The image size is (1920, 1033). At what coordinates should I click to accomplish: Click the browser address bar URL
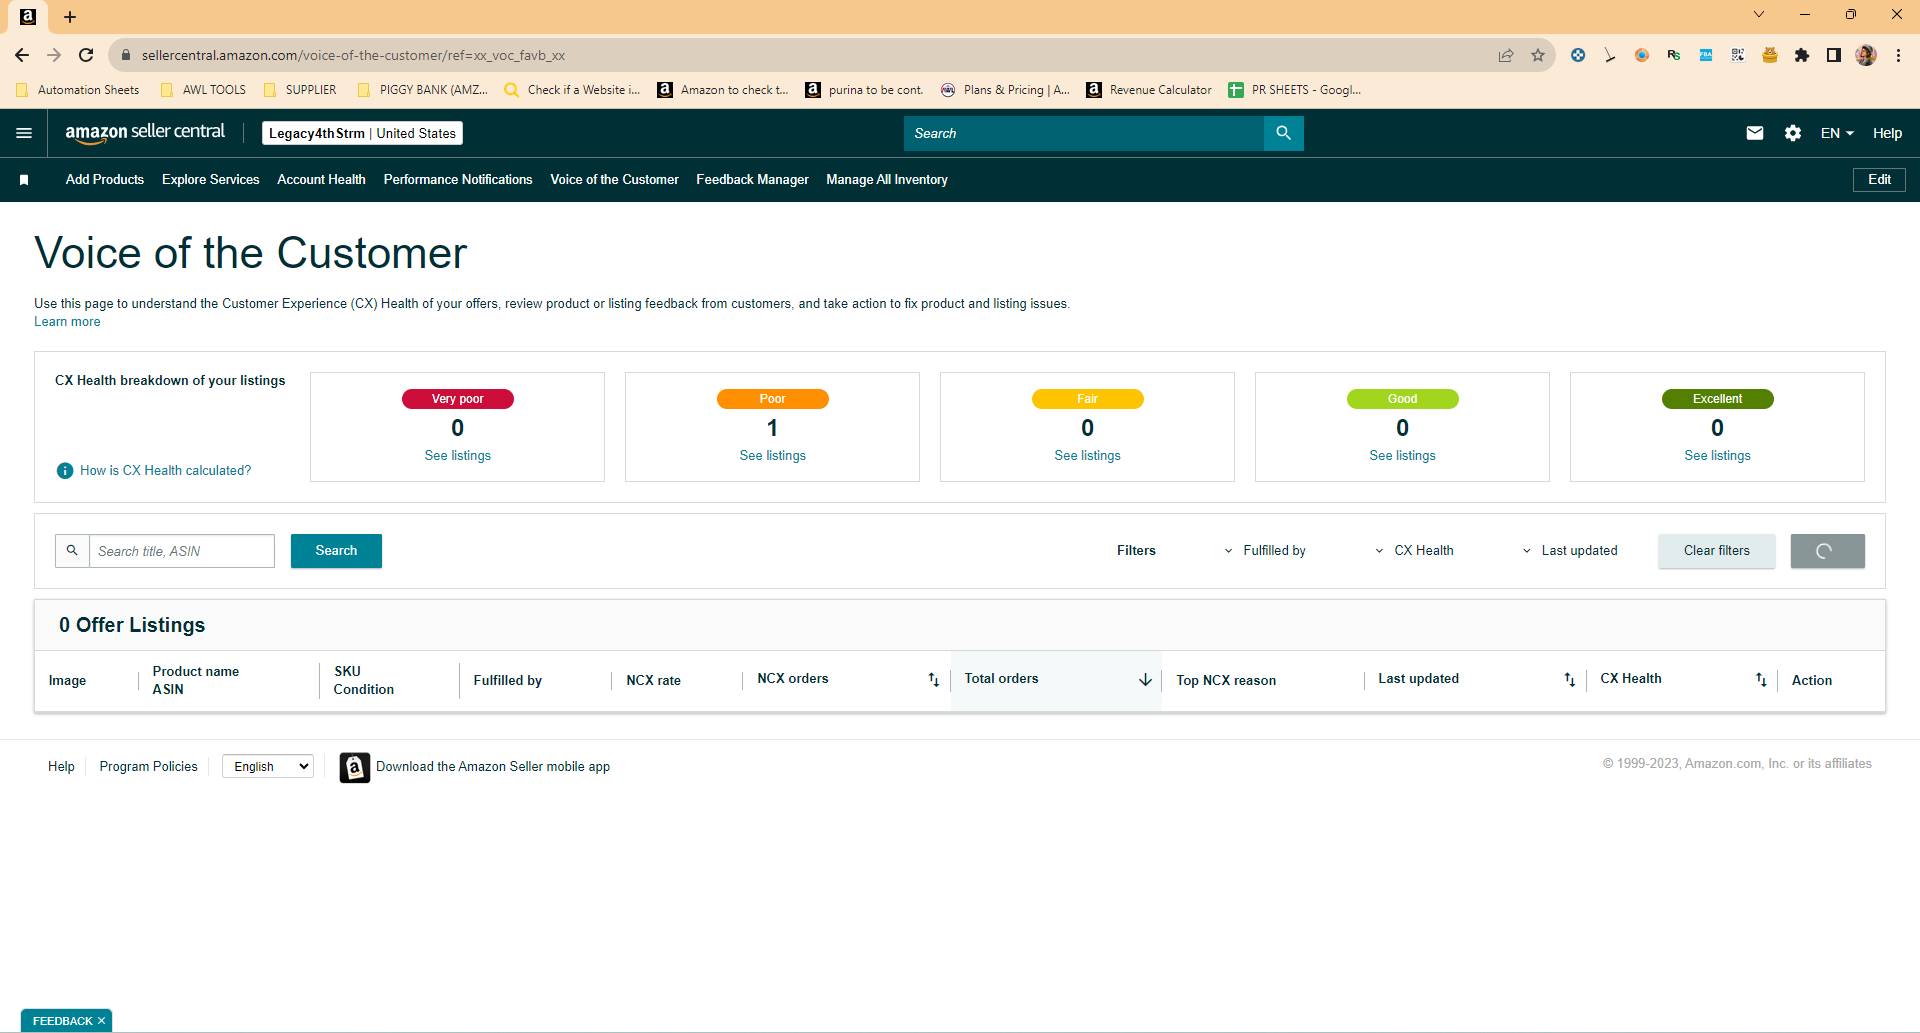pos(353,55)
